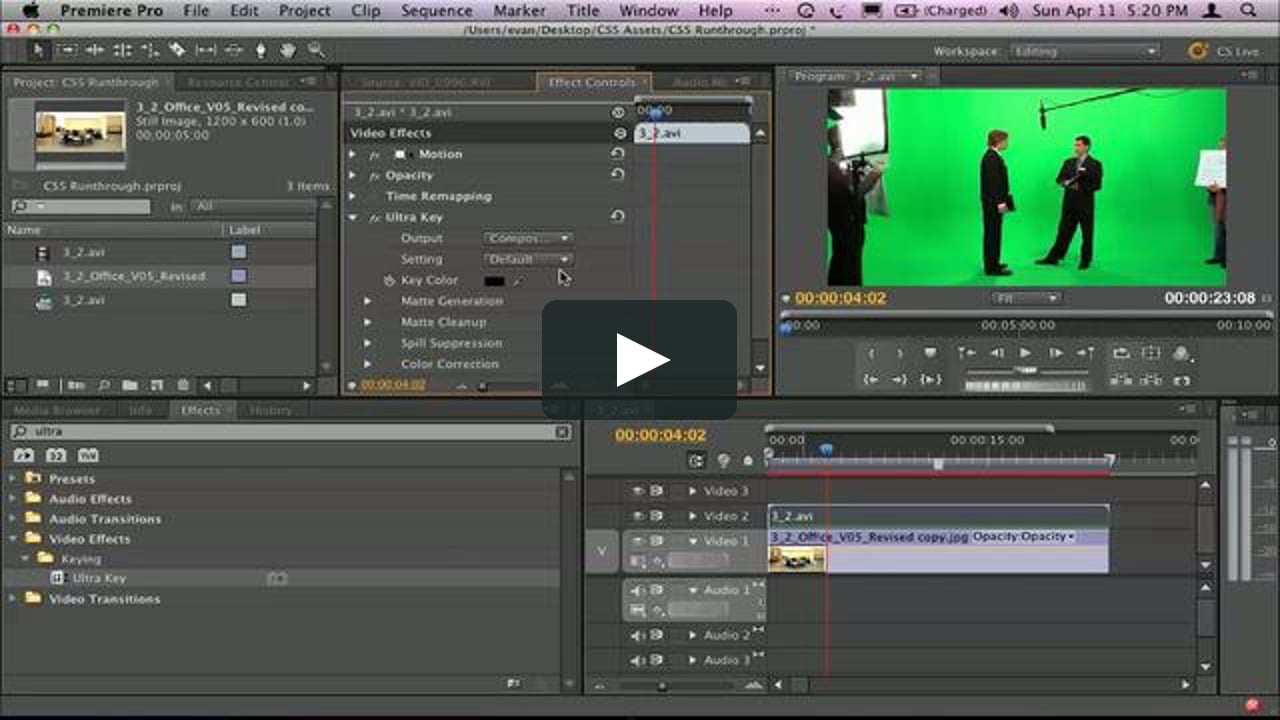Click the Set Encore chapter marker icon
1280x720 pixels.
pos(723,460)
